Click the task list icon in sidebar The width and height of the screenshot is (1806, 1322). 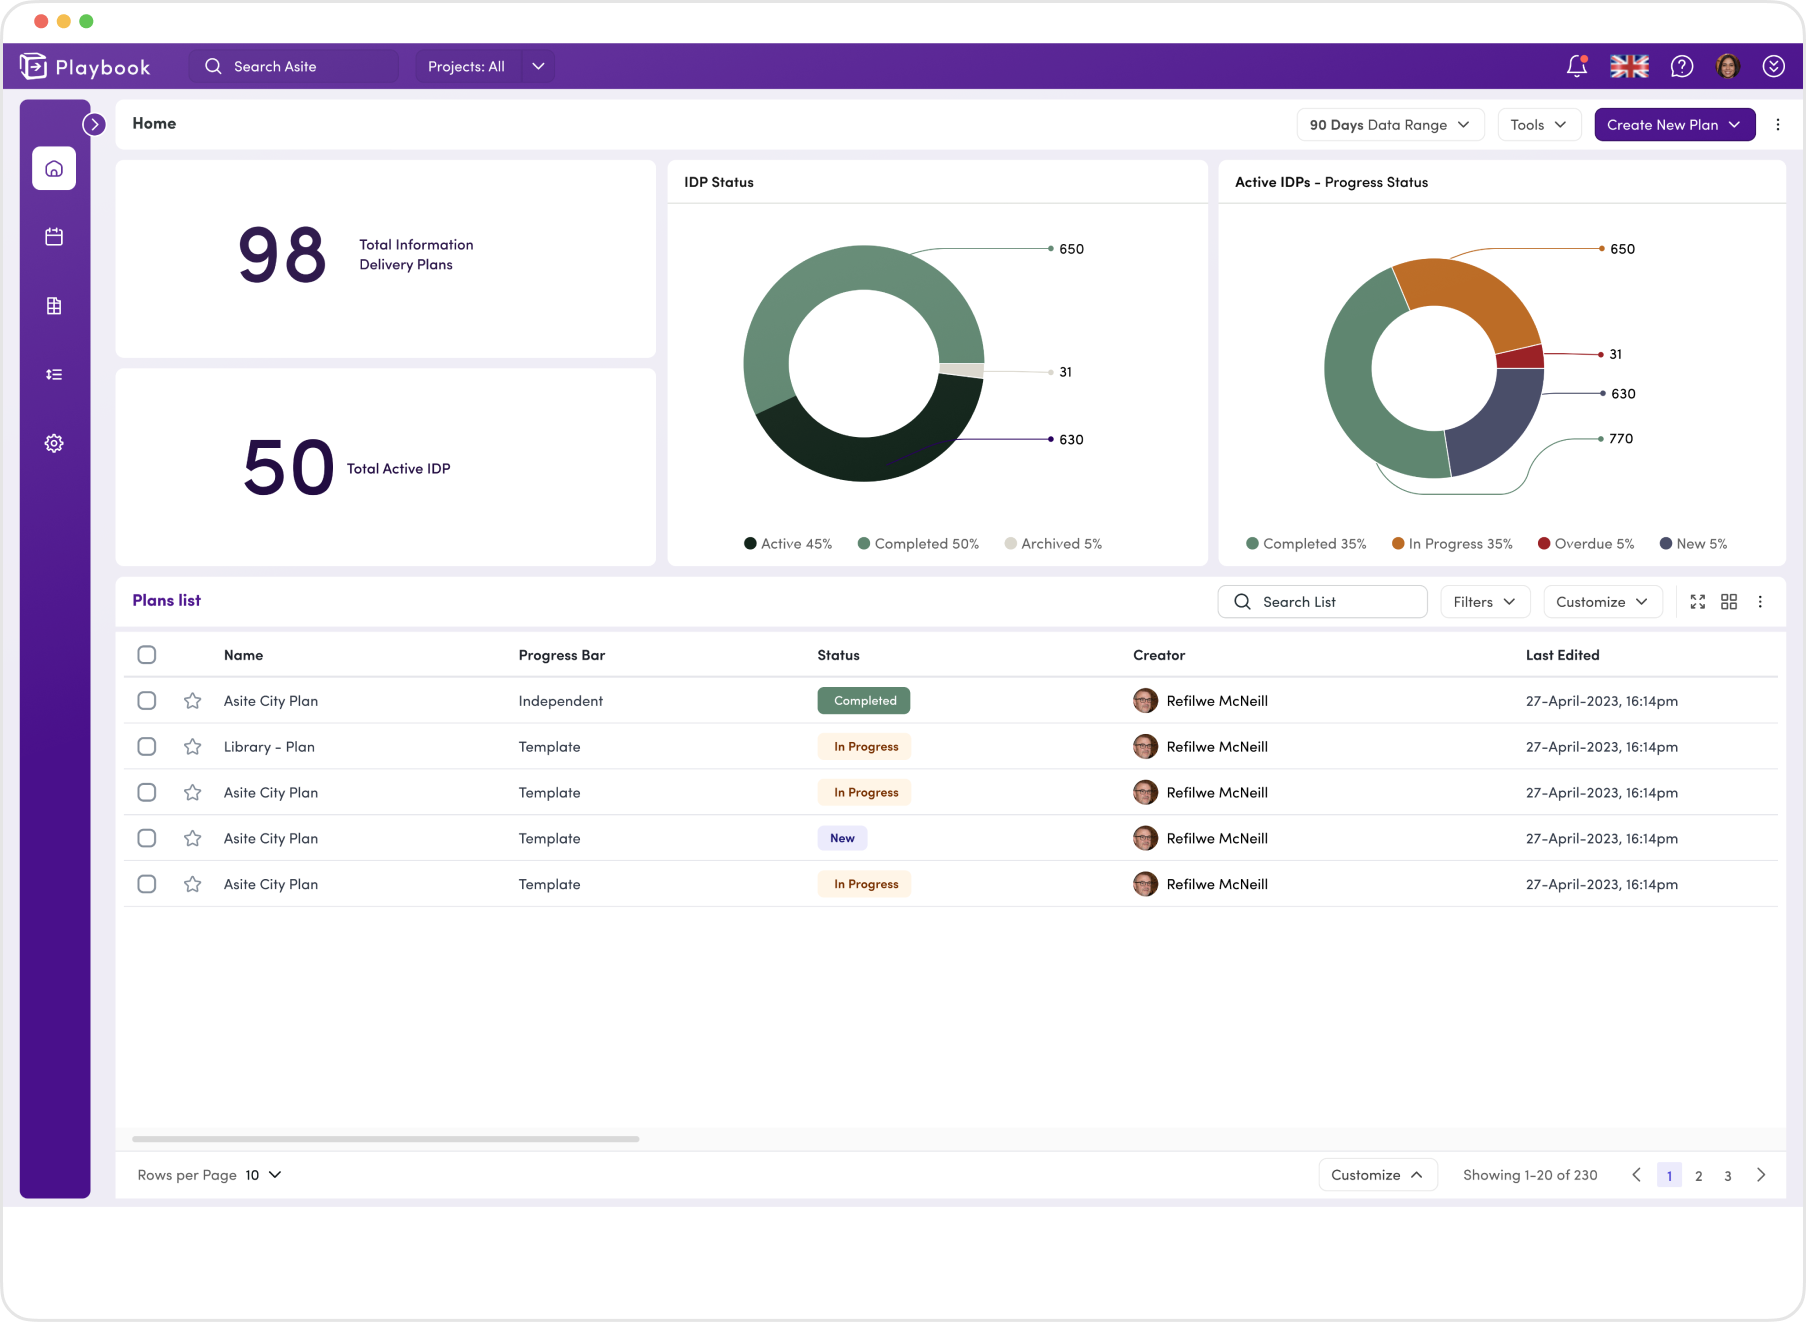(53, 374)
